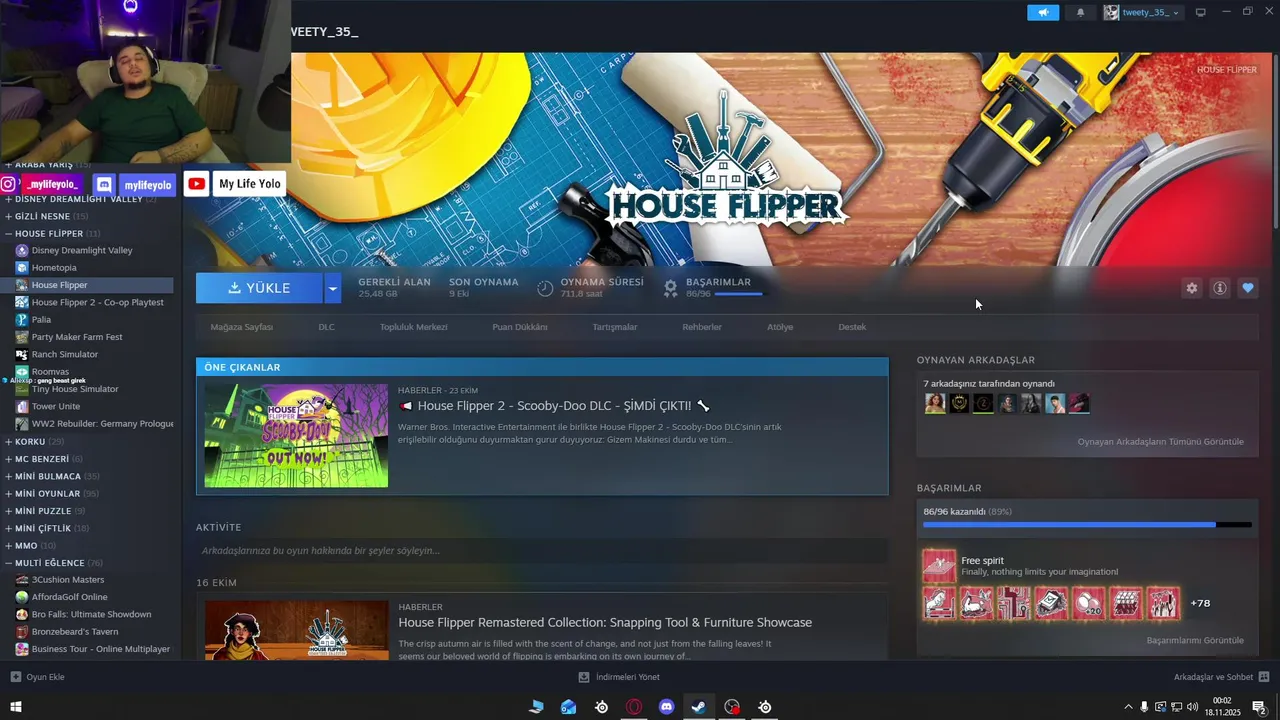Open the tweety_35_ account dropdown

tap(1143, 12)
